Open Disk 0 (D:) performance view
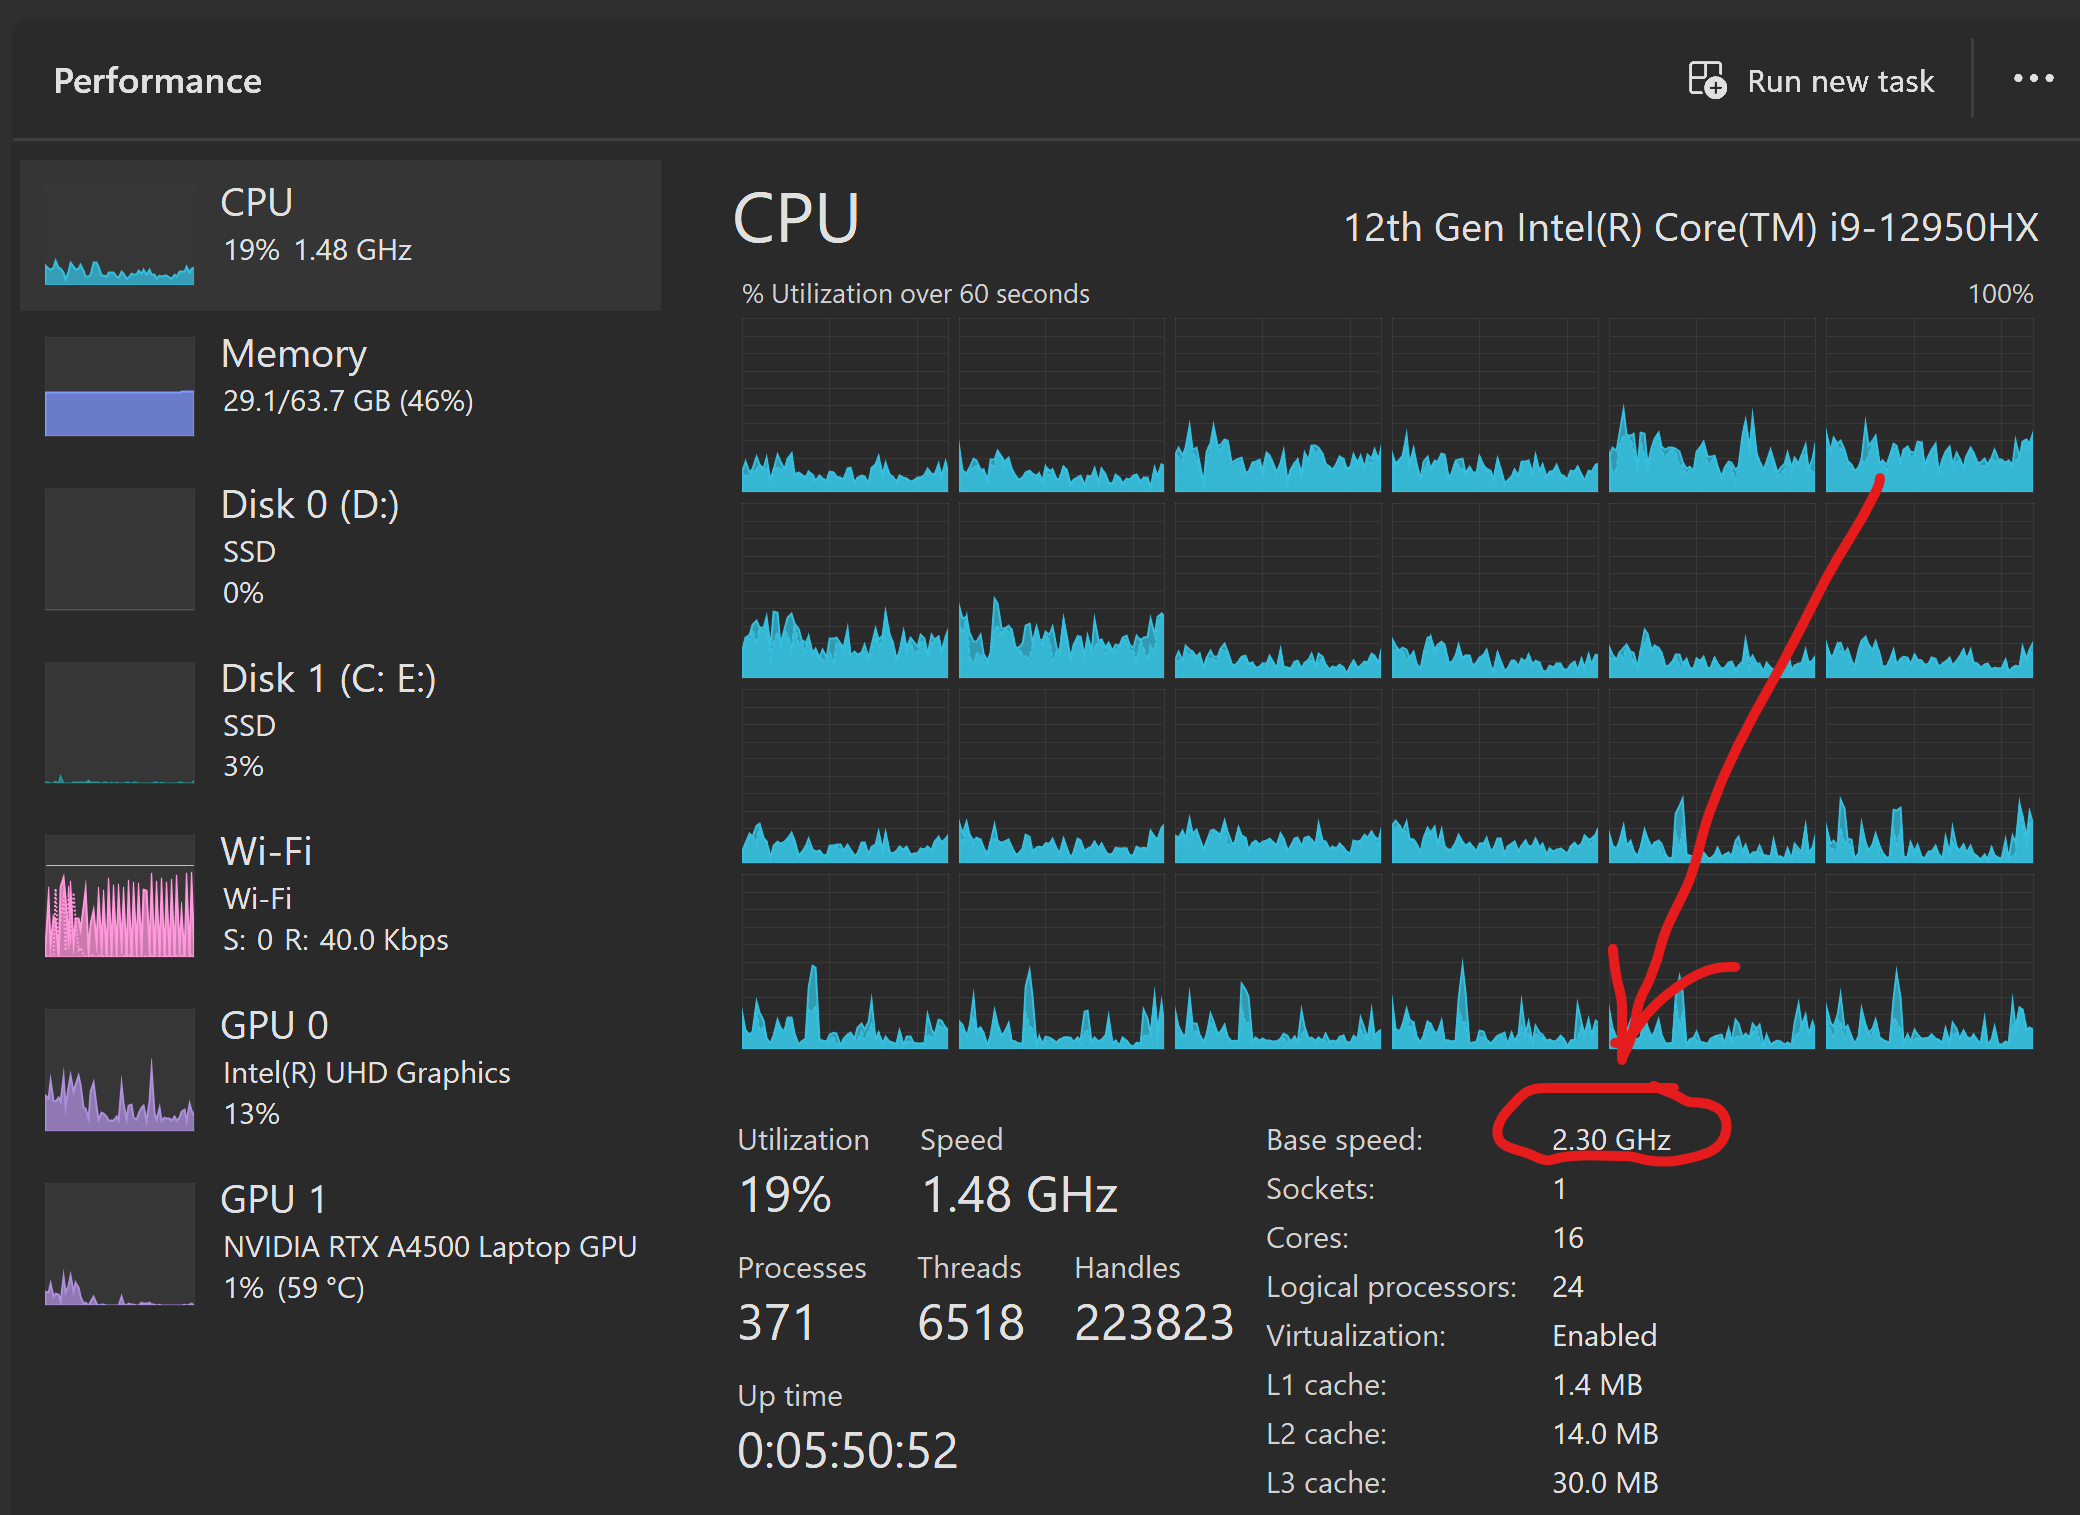Viewport: 2080px width, 1515px height. click(x=340, y=548)
